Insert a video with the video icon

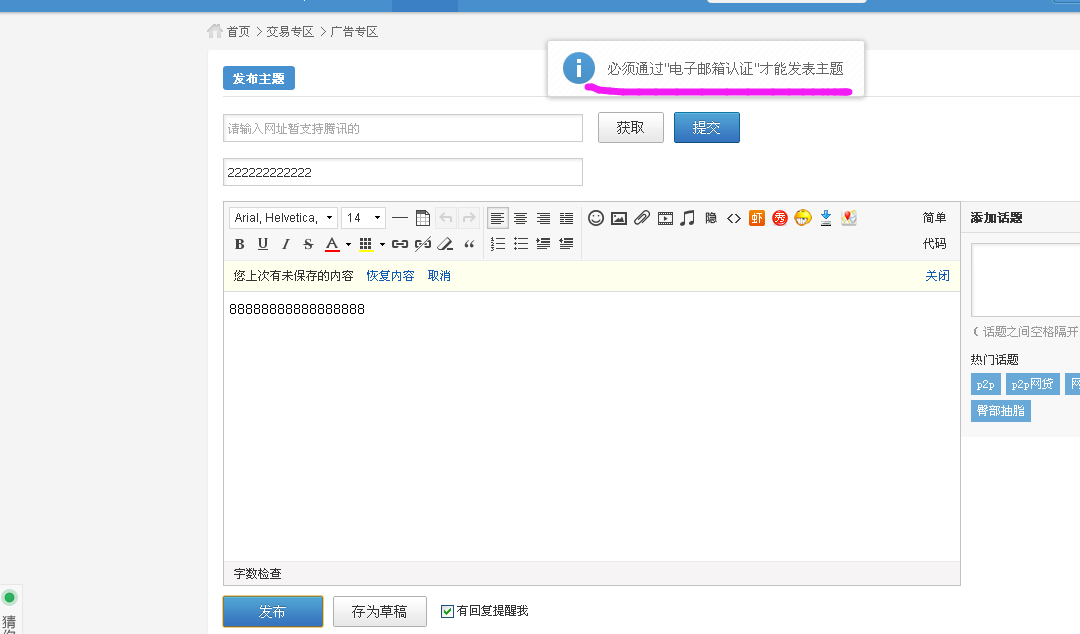click(x=665, y=217)
